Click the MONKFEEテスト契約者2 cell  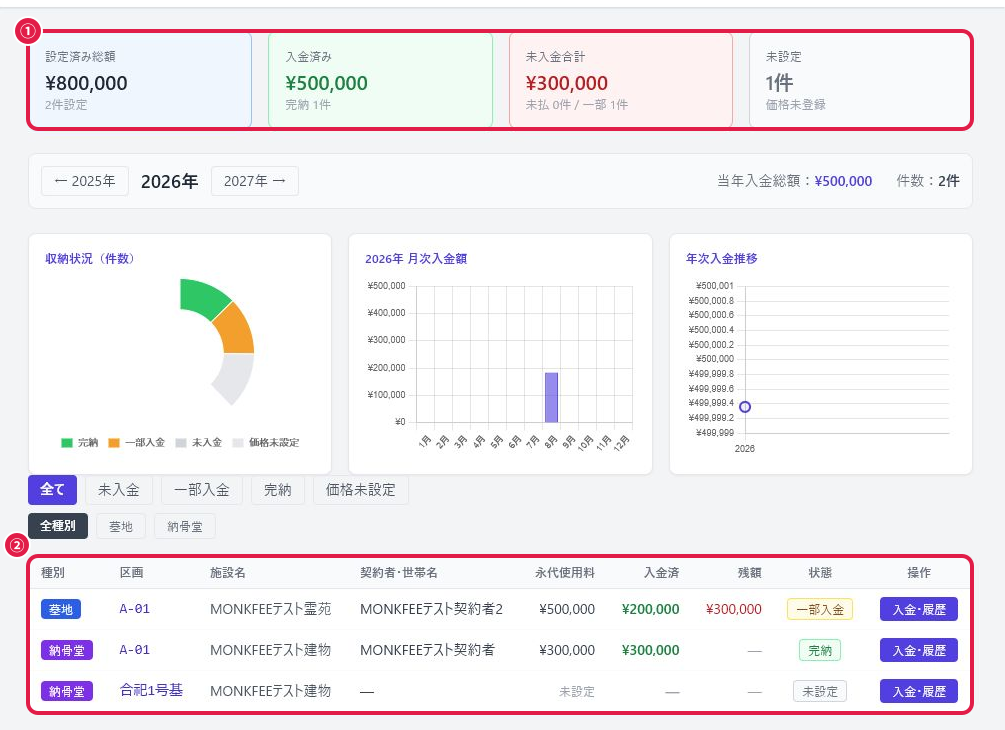click(x=431, y=609)
